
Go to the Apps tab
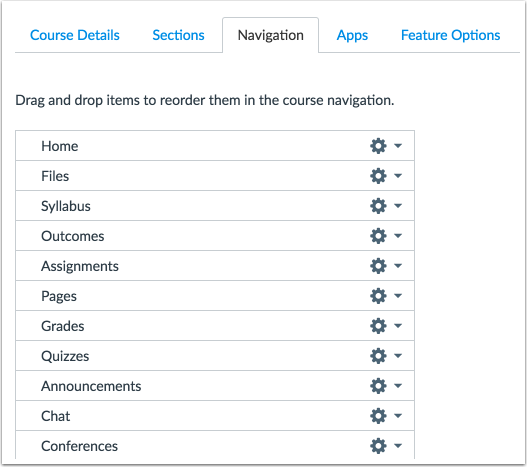[x=352, y=35]
